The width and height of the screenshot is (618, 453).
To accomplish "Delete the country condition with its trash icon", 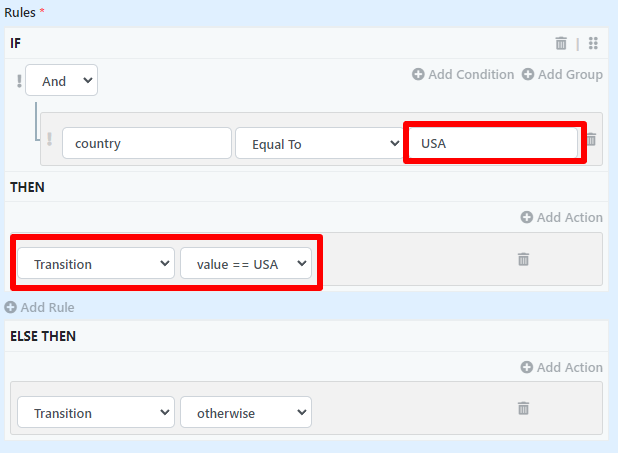I will [591, 140].
